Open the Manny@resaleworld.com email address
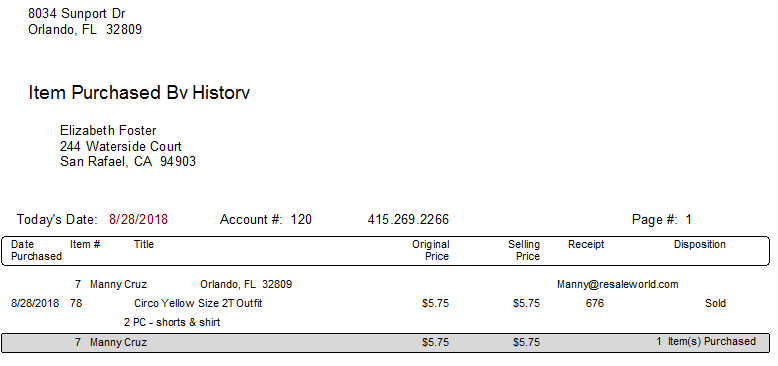 click(x=617, y=284)
